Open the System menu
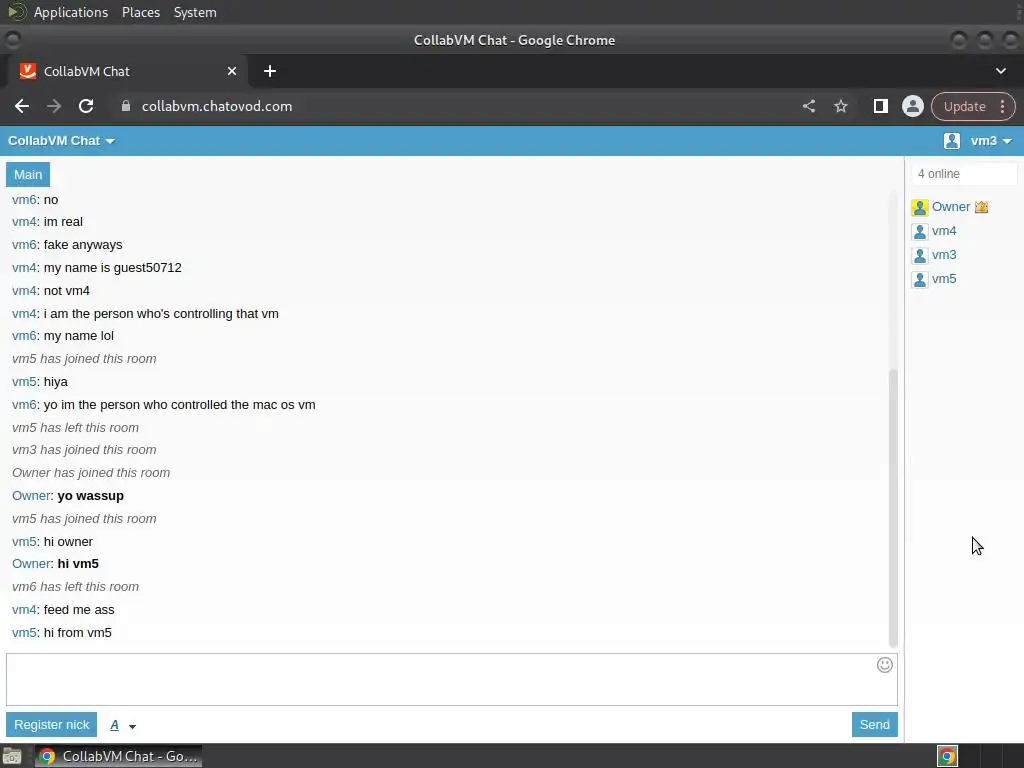This screenshot has height=768, width=1024. click(195, 12)
